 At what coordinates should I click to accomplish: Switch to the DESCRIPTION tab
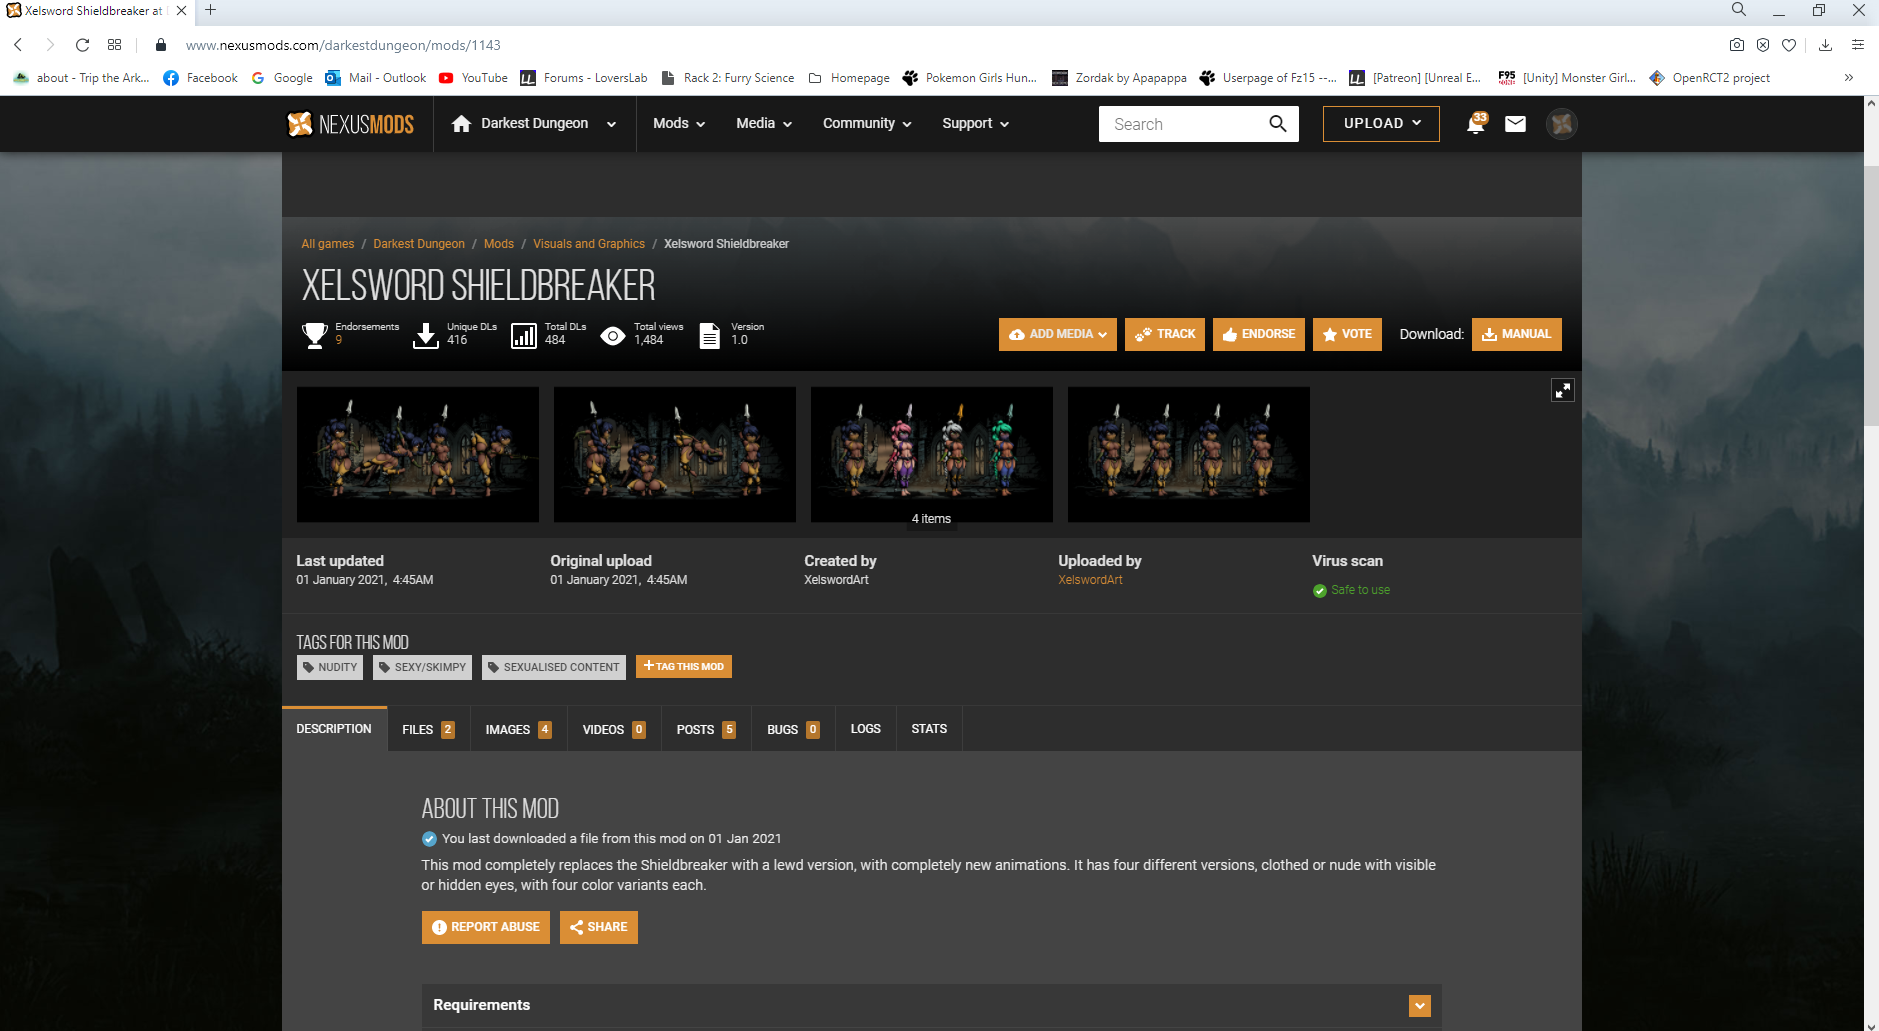pyautogui.click(x=334, y=729)
